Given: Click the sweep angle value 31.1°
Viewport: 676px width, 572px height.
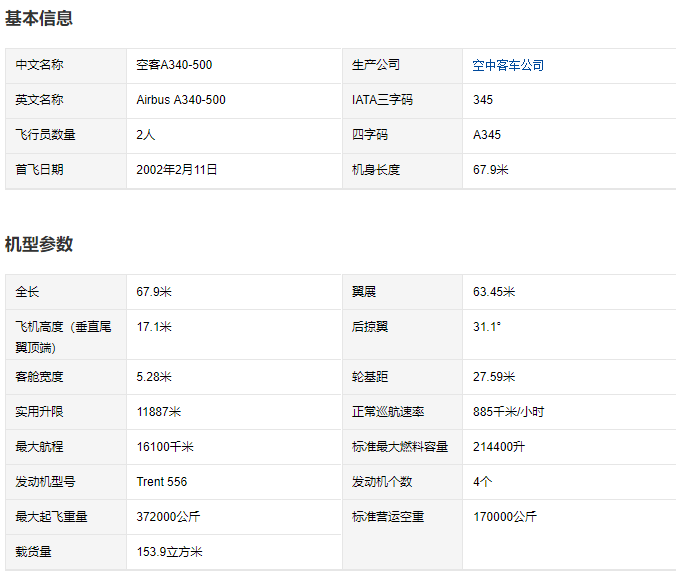Looking at the screenshot, I should pos(487,326).
